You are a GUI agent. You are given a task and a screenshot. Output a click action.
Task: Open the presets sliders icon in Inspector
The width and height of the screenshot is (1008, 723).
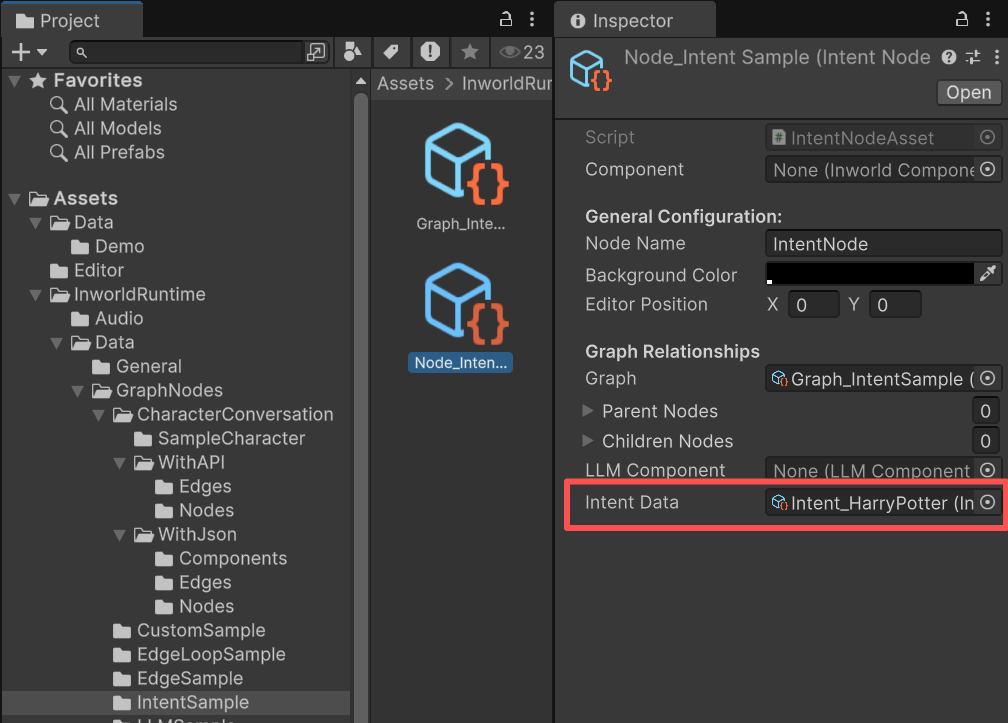click(x=971, y=58)
